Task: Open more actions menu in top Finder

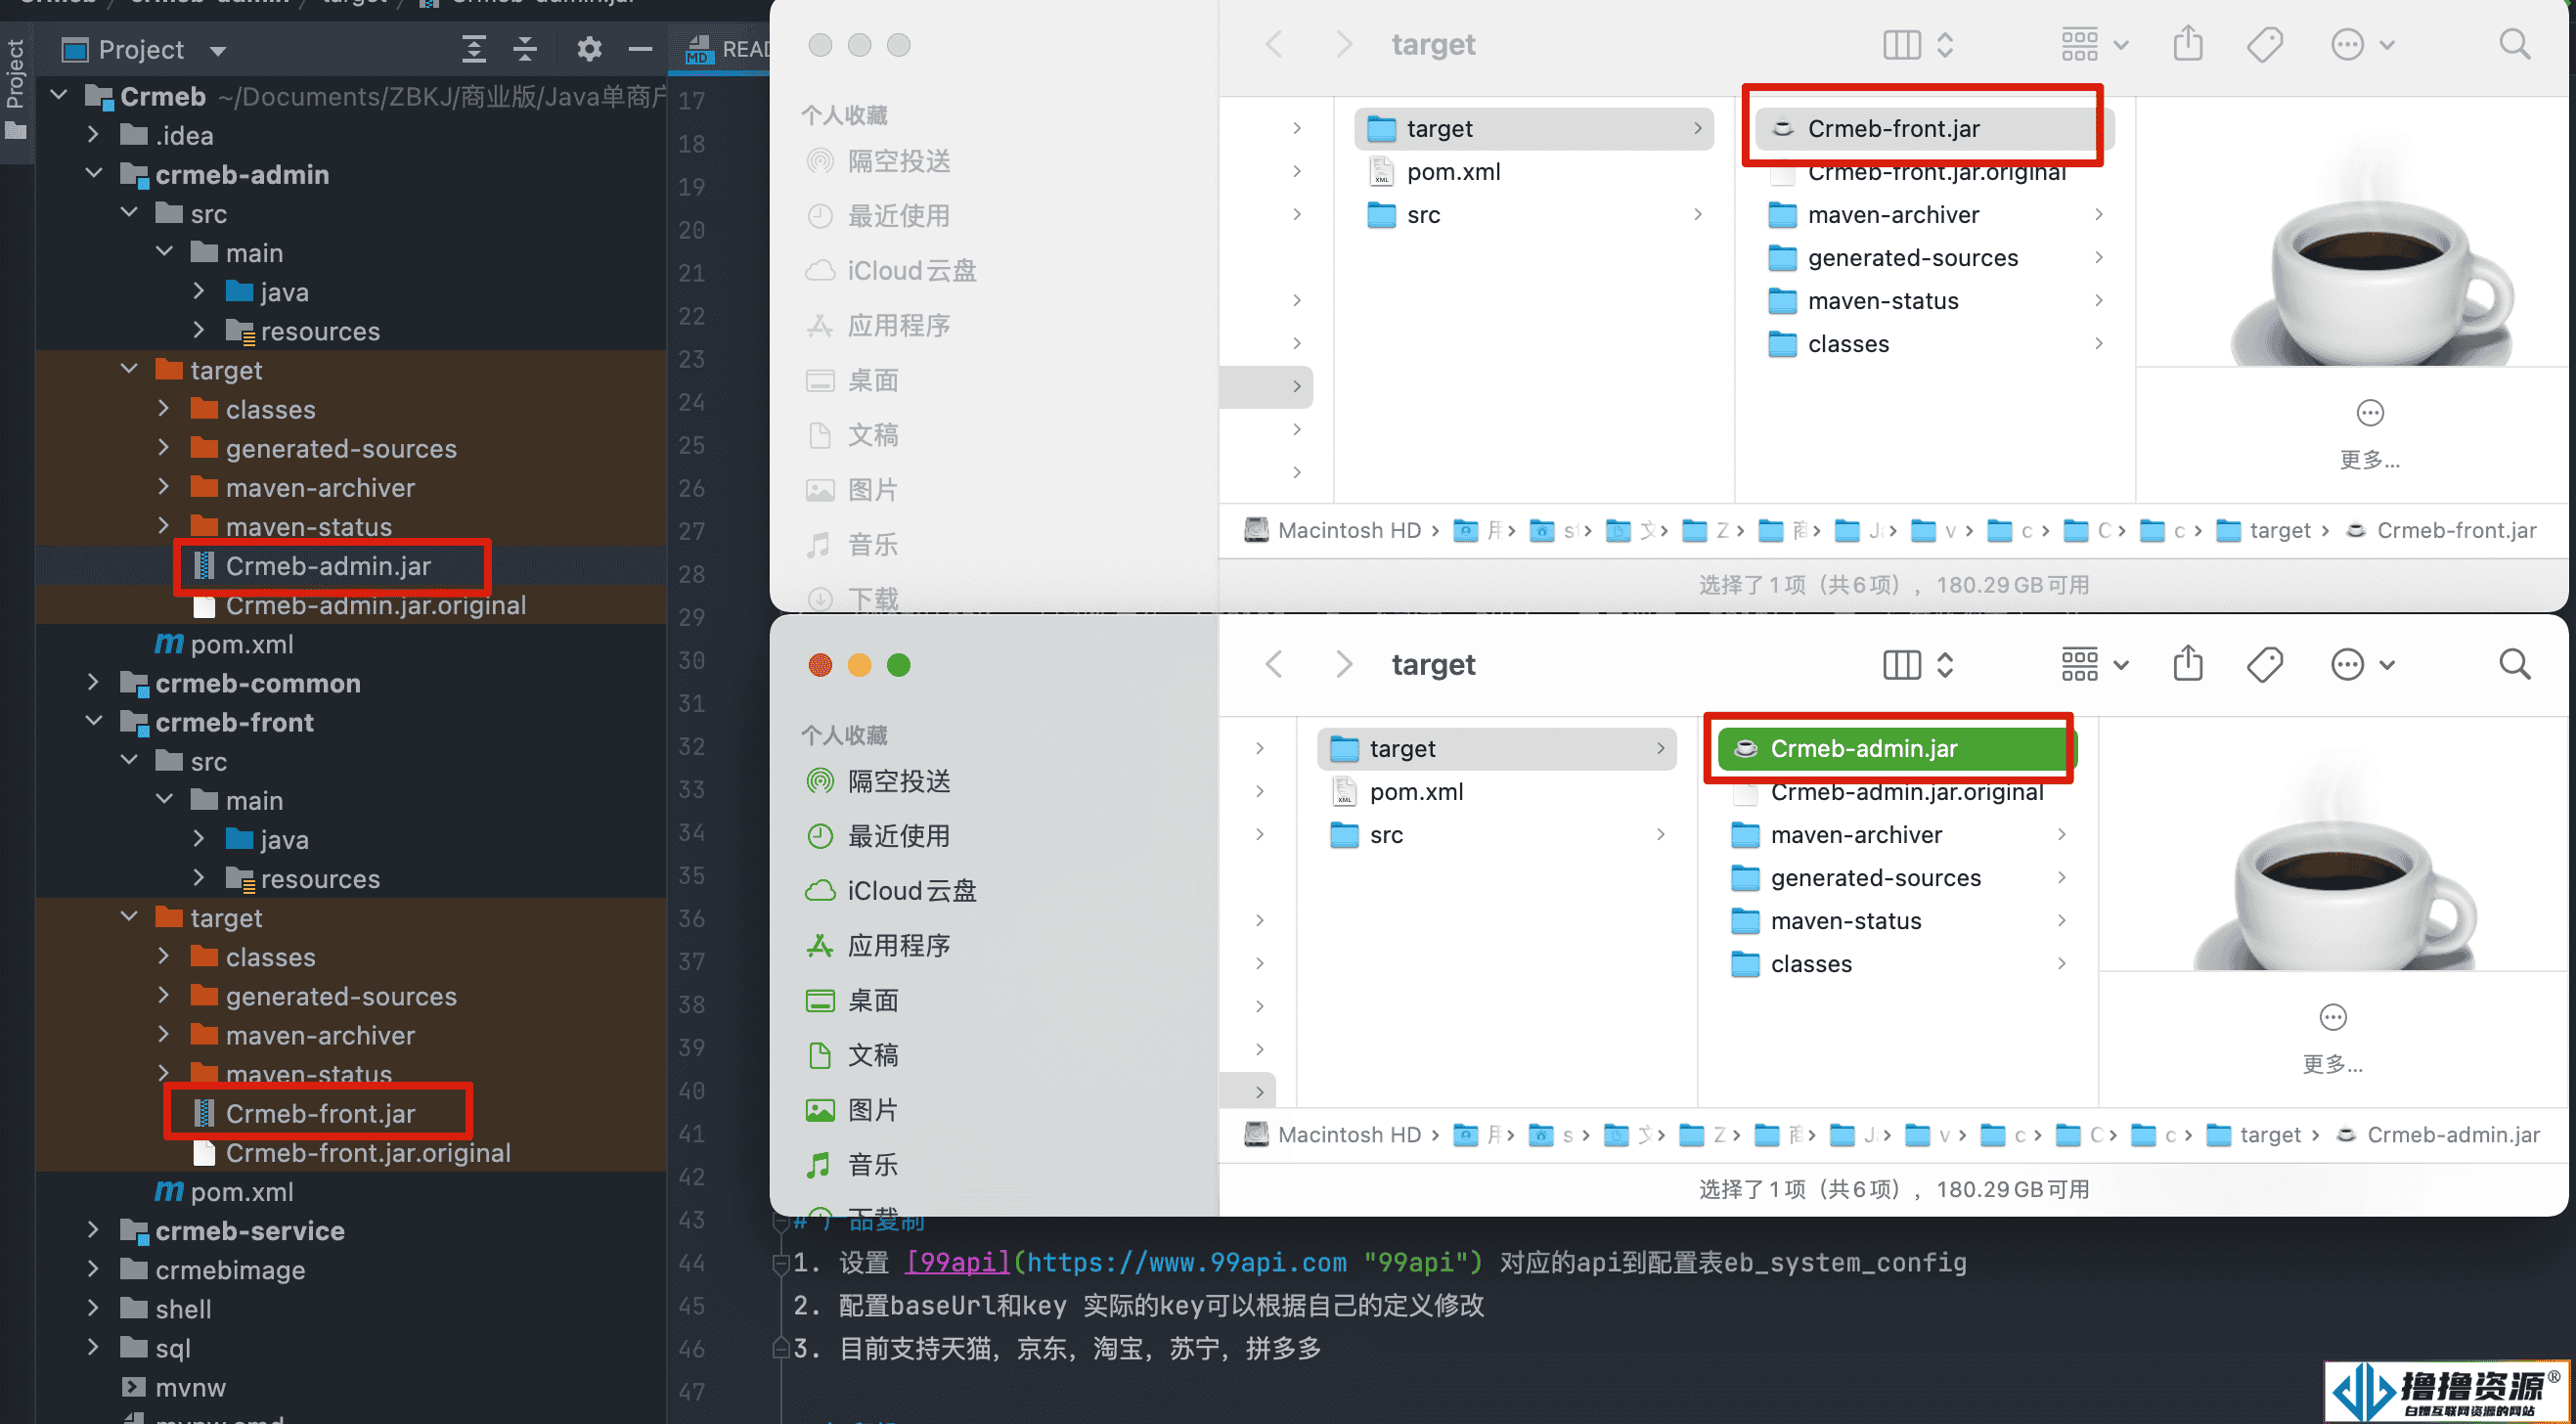Action: click(x=2361, y=44)
